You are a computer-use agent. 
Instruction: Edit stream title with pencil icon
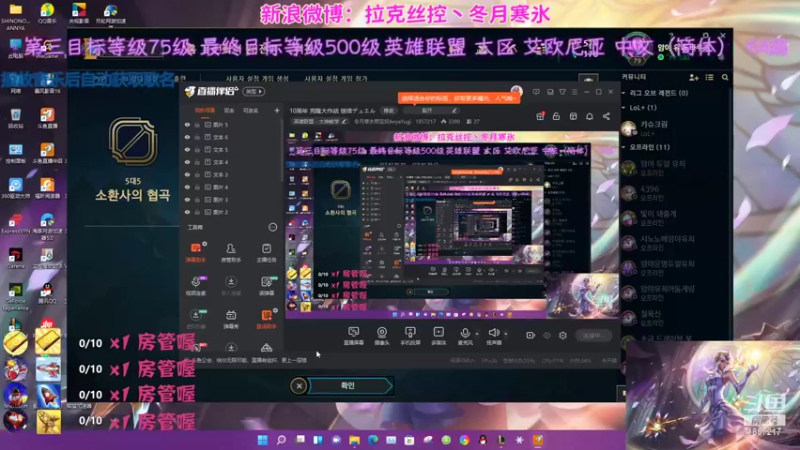coord(454,110)
